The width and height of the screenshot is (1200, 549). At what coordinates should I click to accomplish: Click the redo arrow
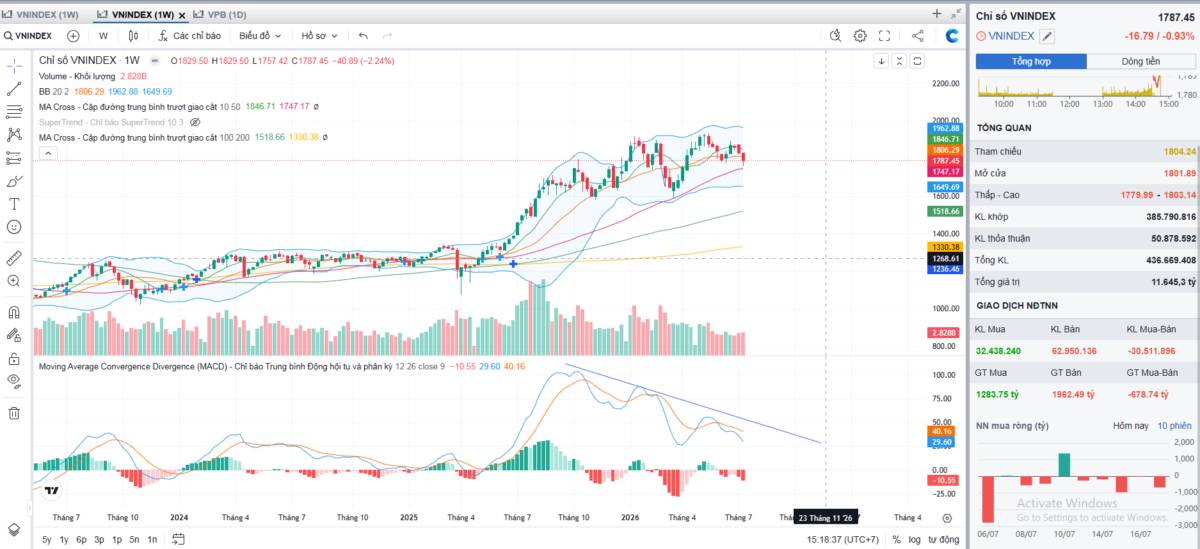coord(387,35)
